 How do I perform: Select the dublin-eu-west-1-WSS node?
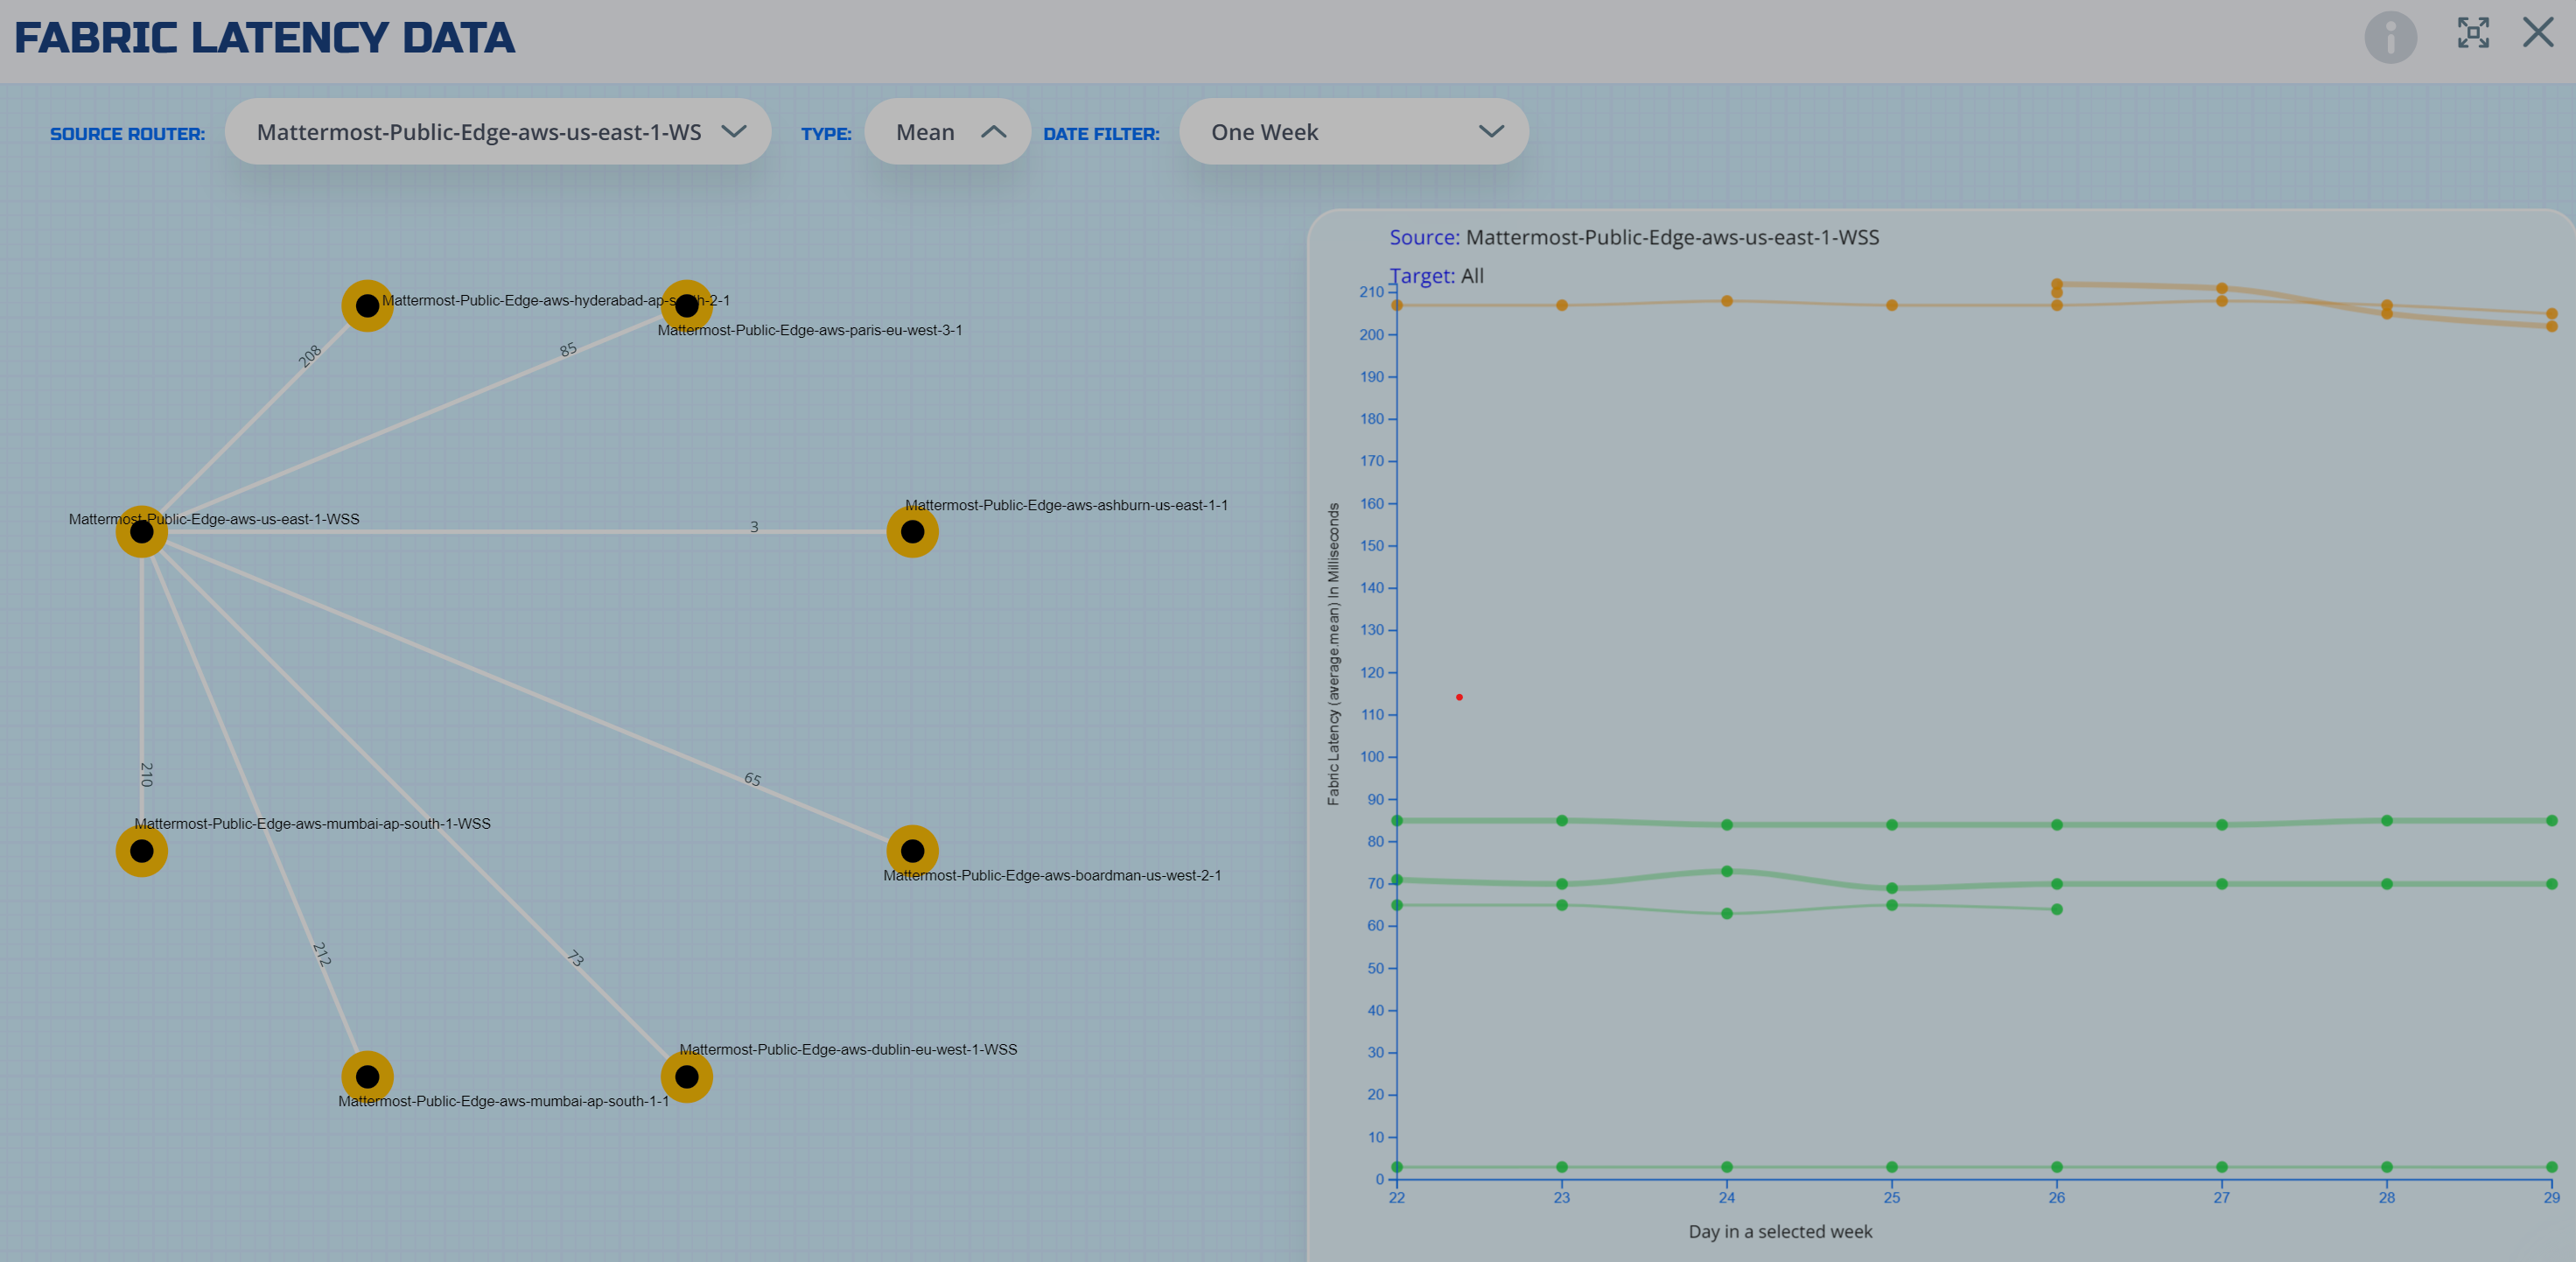point(687,1077)
